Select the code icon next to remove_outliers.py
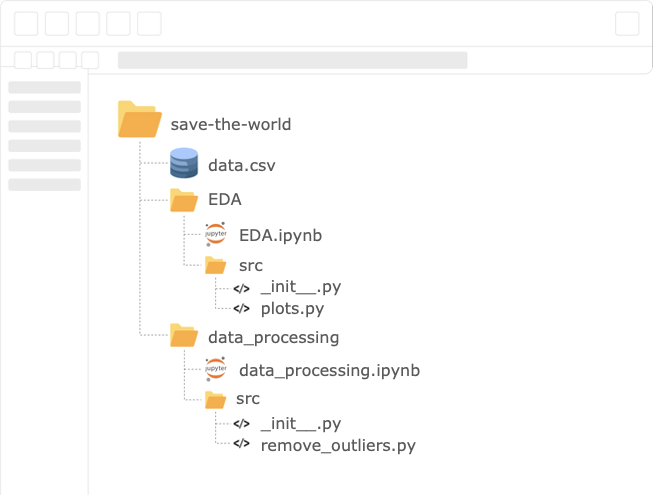This screenshot has height=495, width=653. [x=242, y=443]
